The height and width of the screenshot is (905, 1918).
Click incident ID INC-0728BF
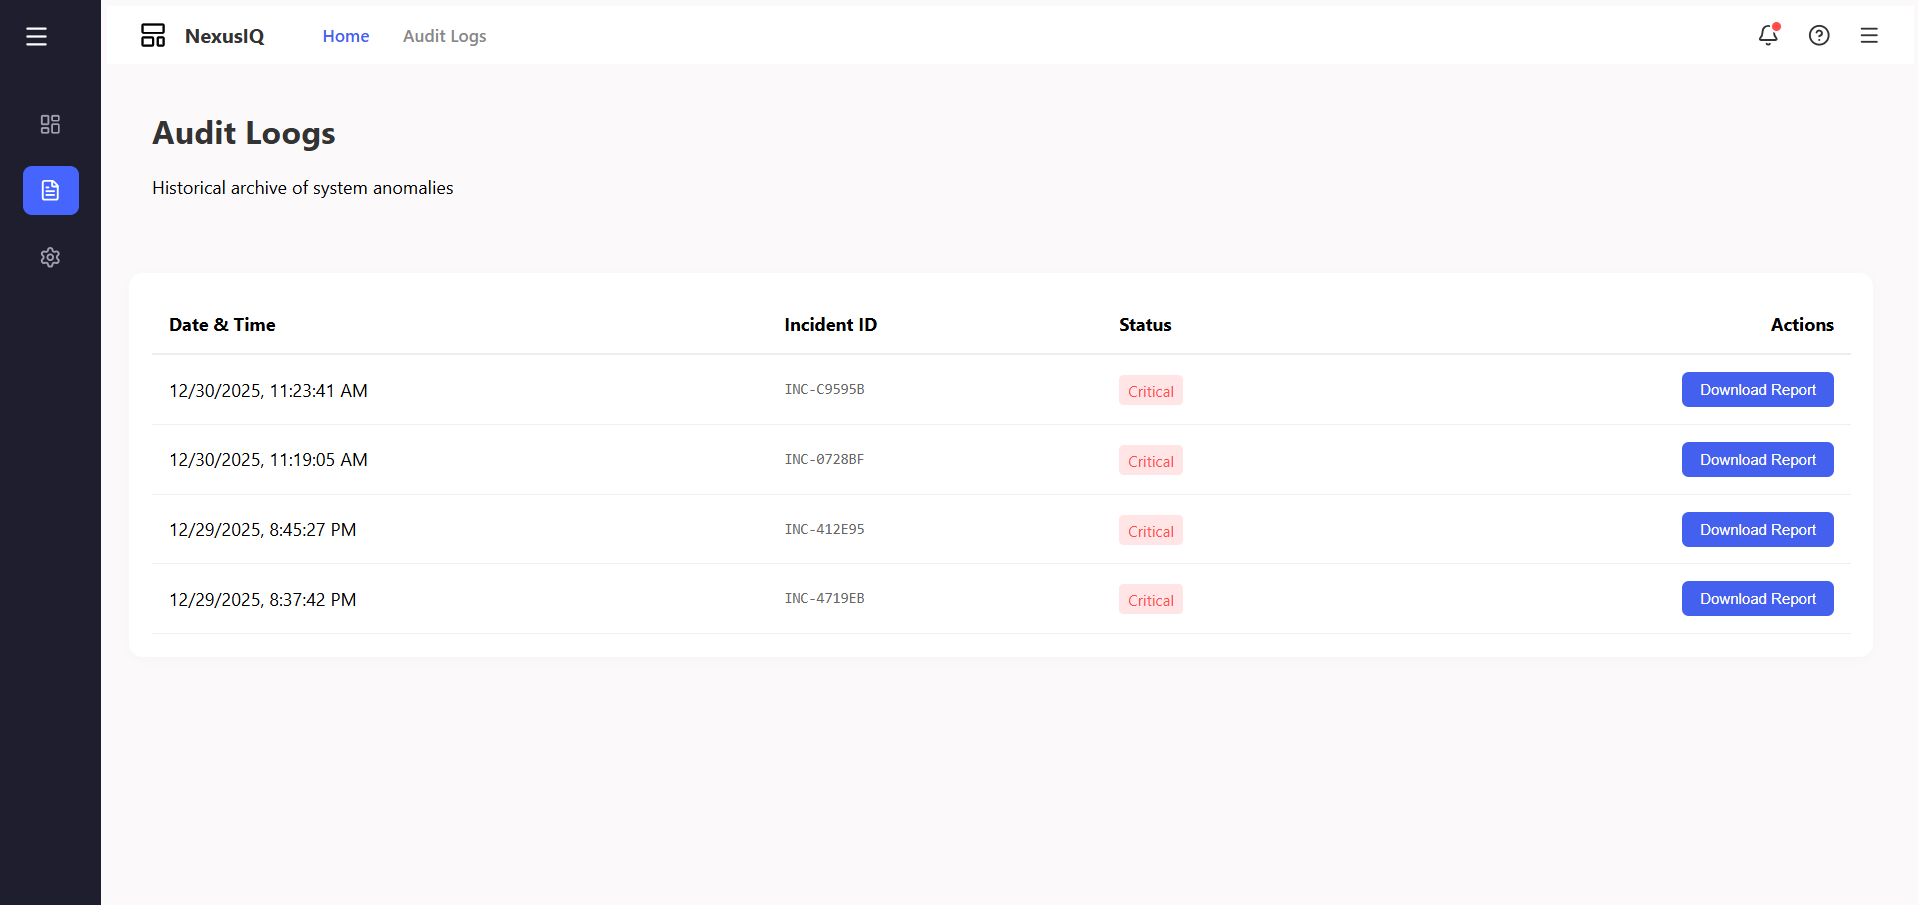coord(824,460)
